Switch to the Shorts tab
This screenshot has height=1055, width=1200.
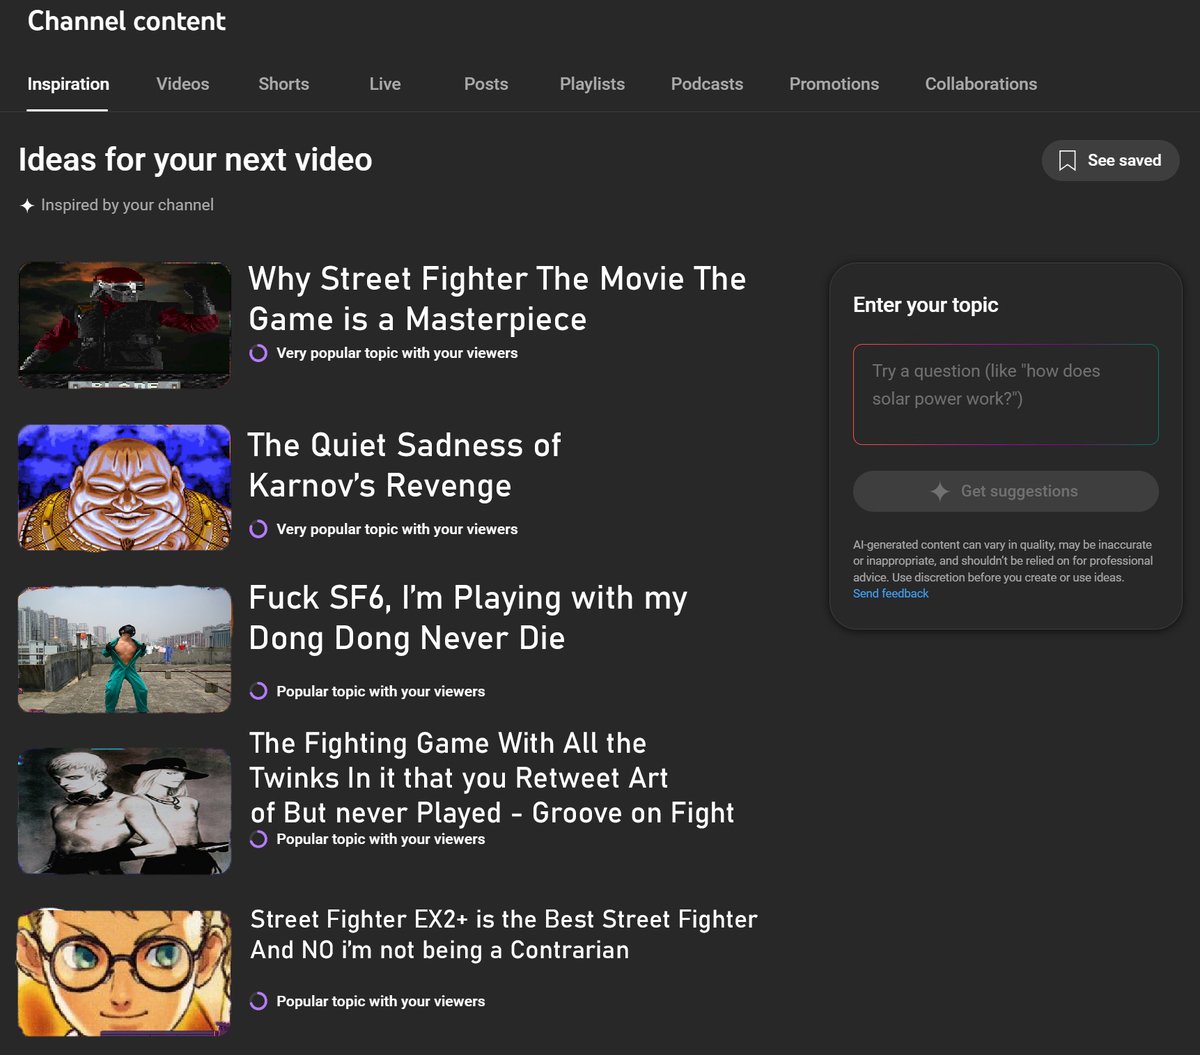pyautogui.click(x=284, y=84)
